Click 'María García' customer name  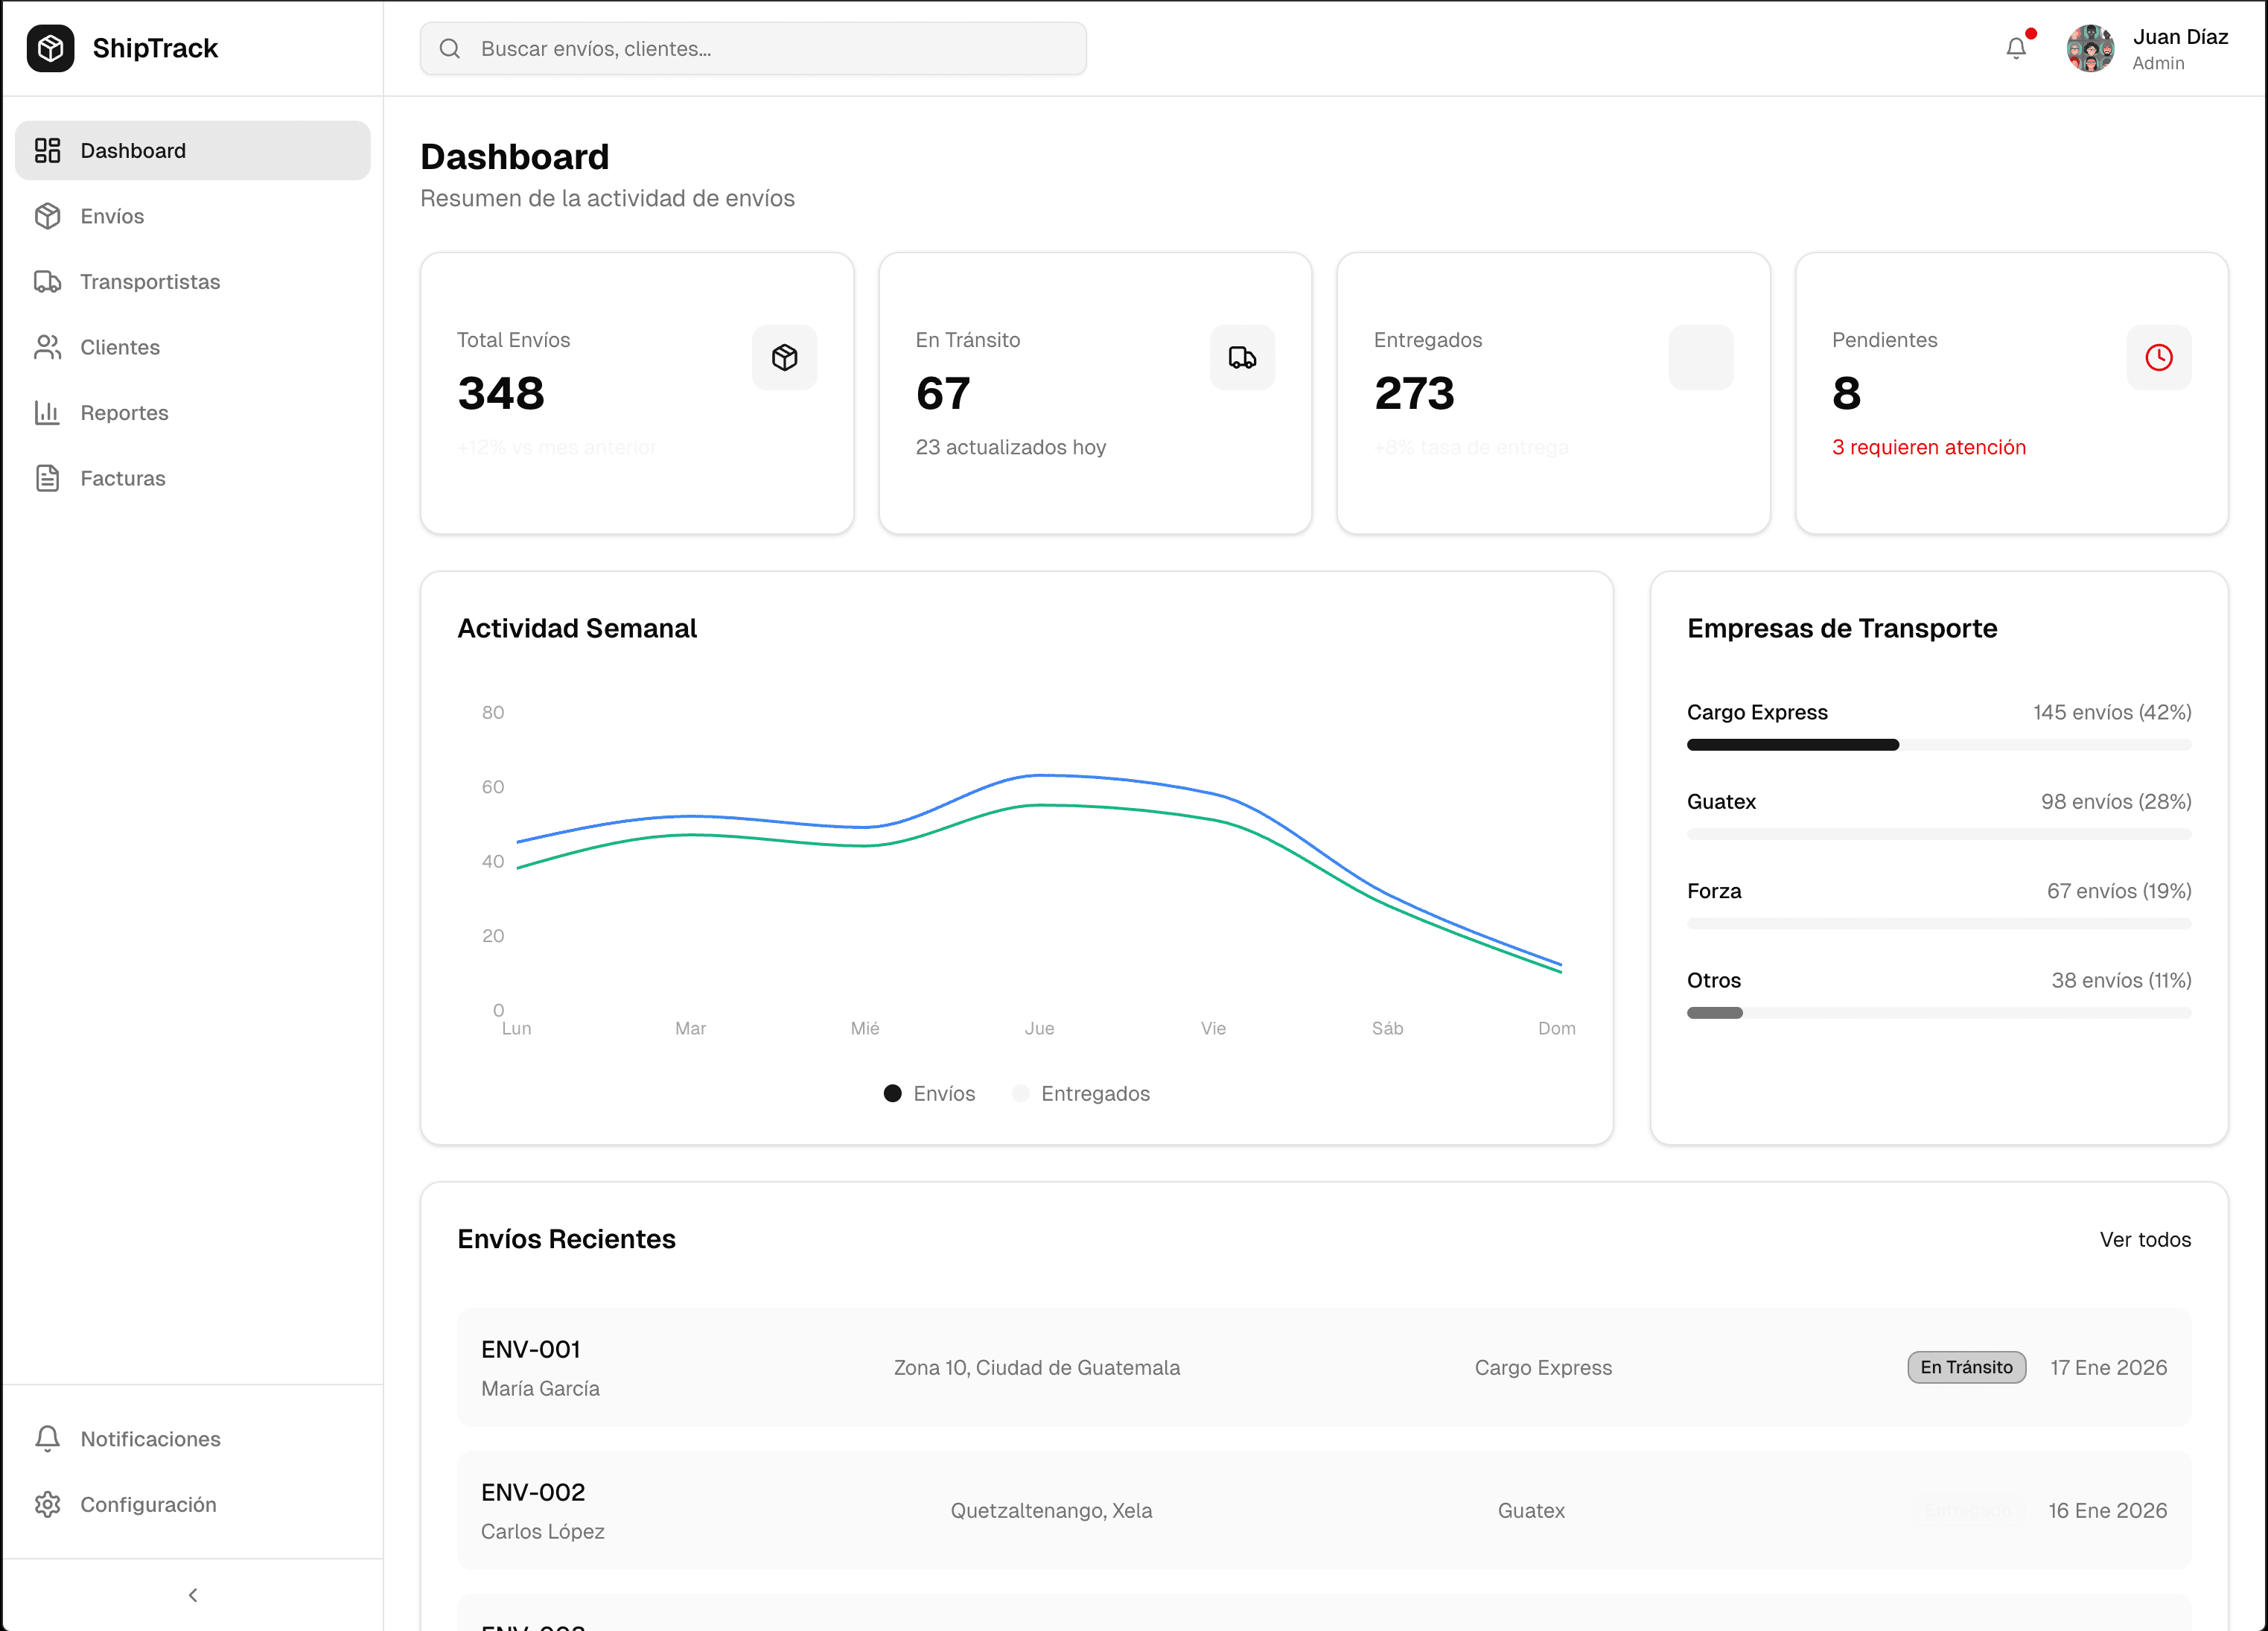pyautogui.click(x=540, y=1388)
